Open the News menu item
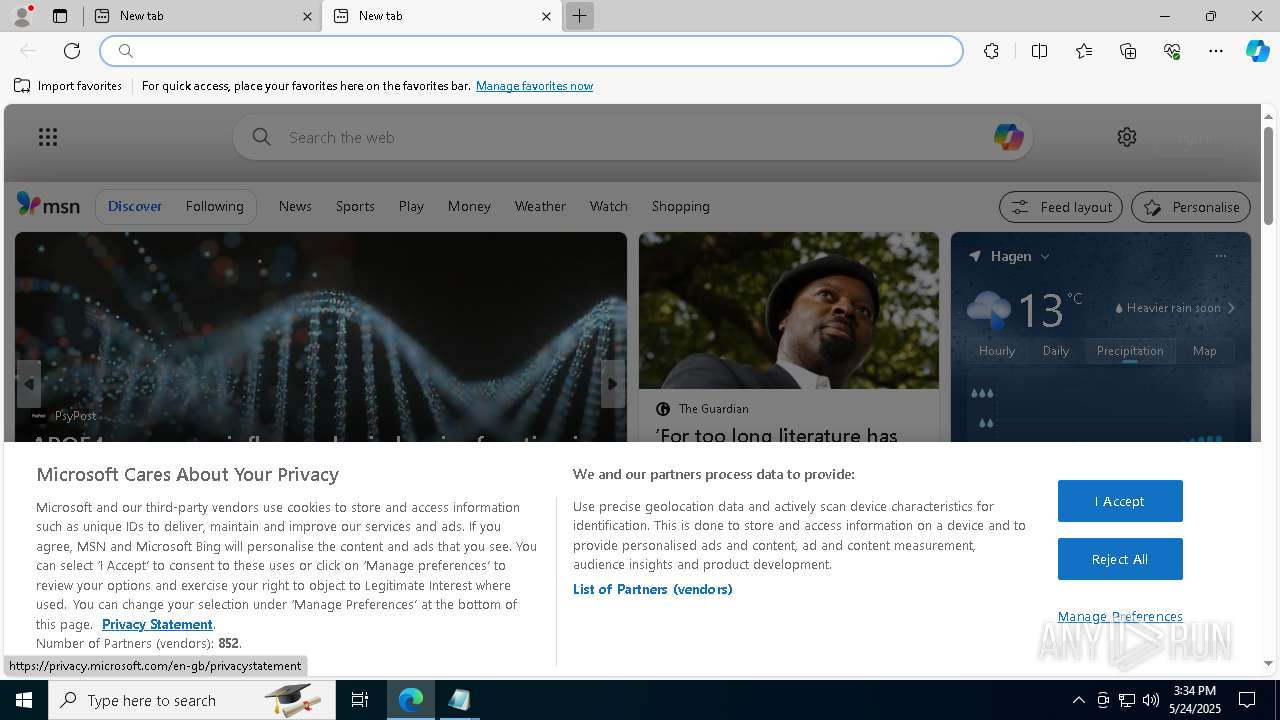The height and width of the screenshot is (720, 1280). pos(295,206)
